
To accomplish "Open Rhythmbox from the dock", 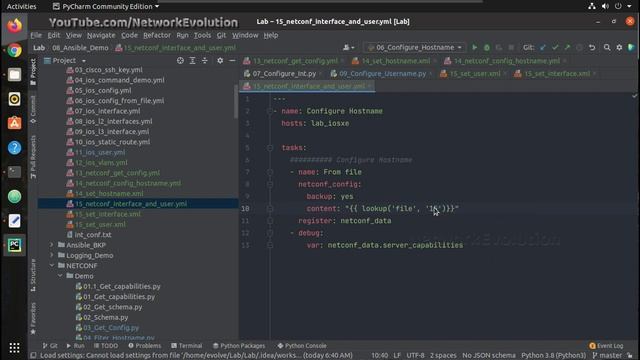I will tap(14, 99).
